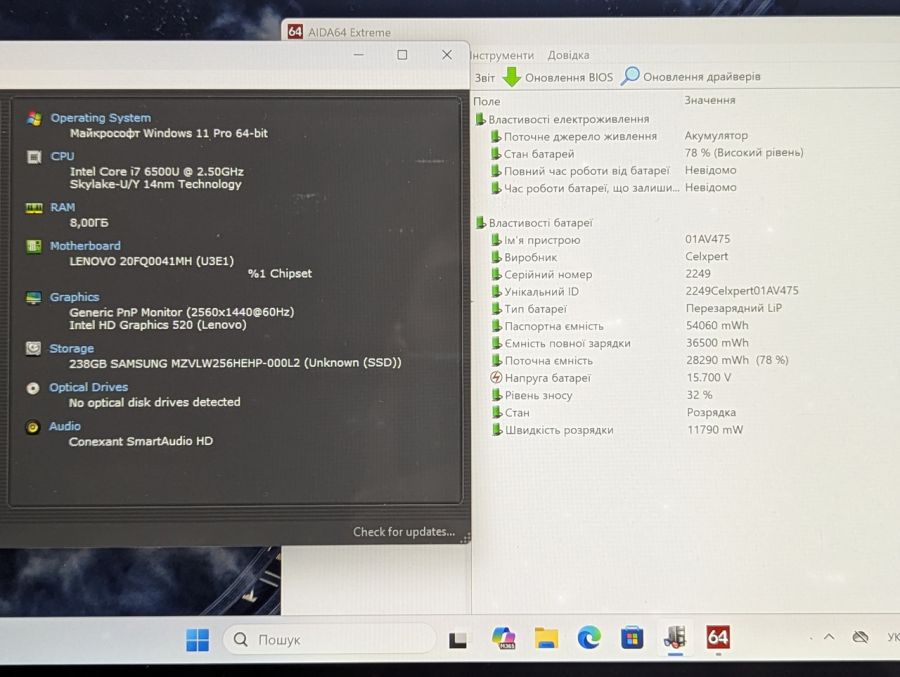Click the Звіт toolbar button
Screen dimensions: 900x677
(x=484, y=78)
